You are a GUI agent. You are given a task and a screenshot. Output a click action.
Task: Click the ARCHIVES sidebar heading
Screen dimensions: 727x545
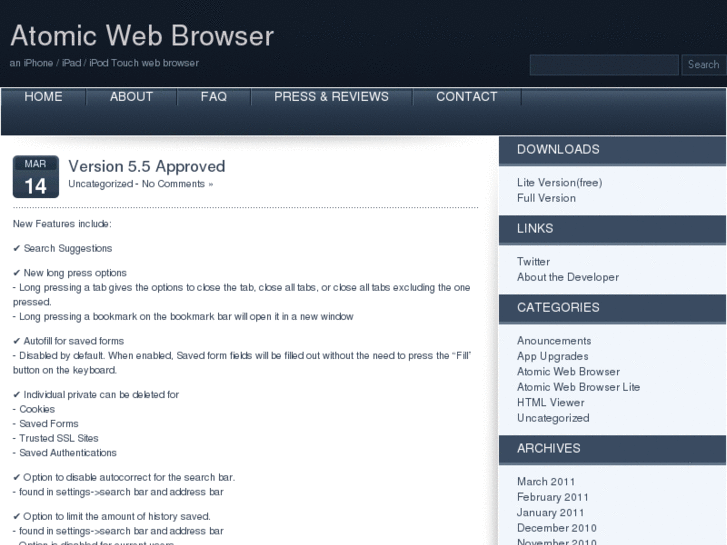coord(548,449)
